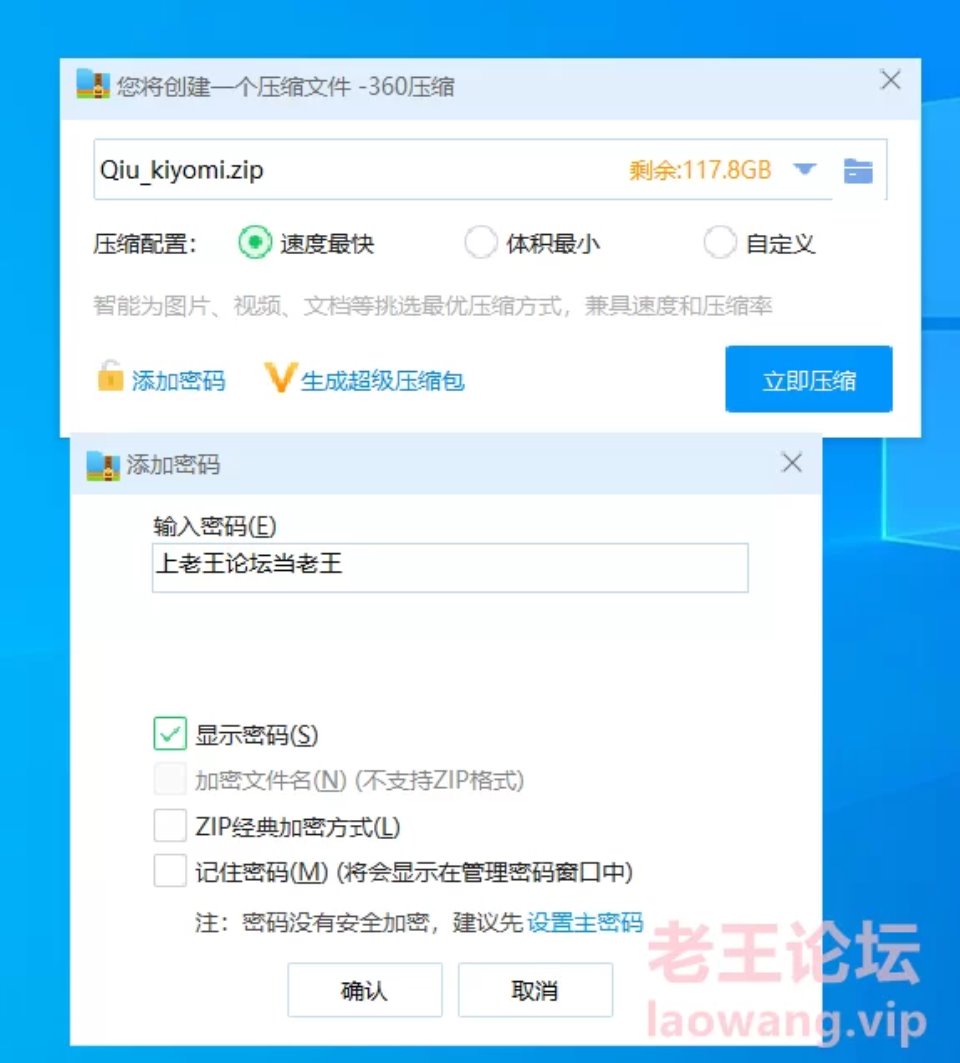This screenshot has height=1063, width=960.
Task: Uncheck the 显示密码(S) checkbox
Action: coord(170,734)
